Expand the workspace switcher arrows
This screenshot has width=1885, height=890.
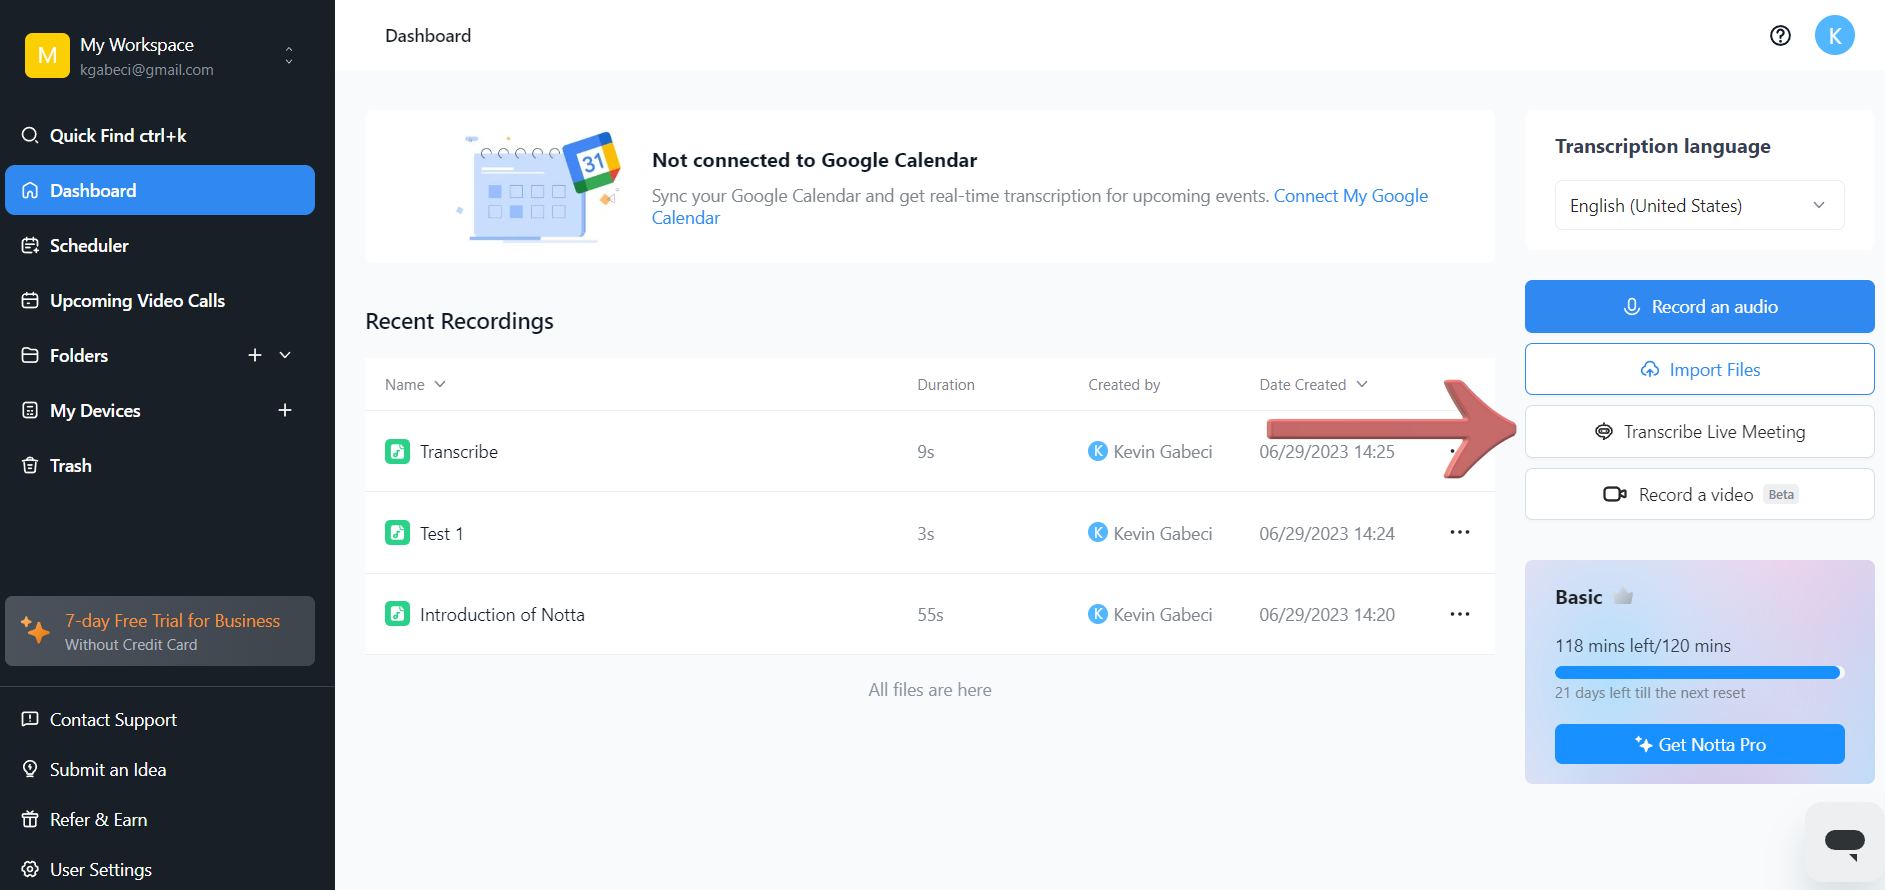click(289, 55)
